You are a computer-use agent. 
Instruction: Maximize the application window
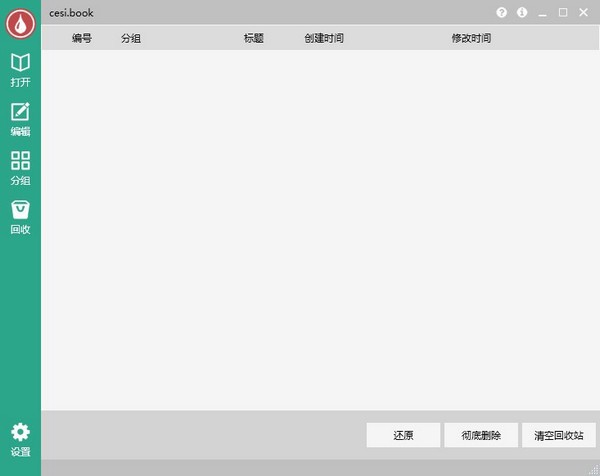click(x=563, y=13)
